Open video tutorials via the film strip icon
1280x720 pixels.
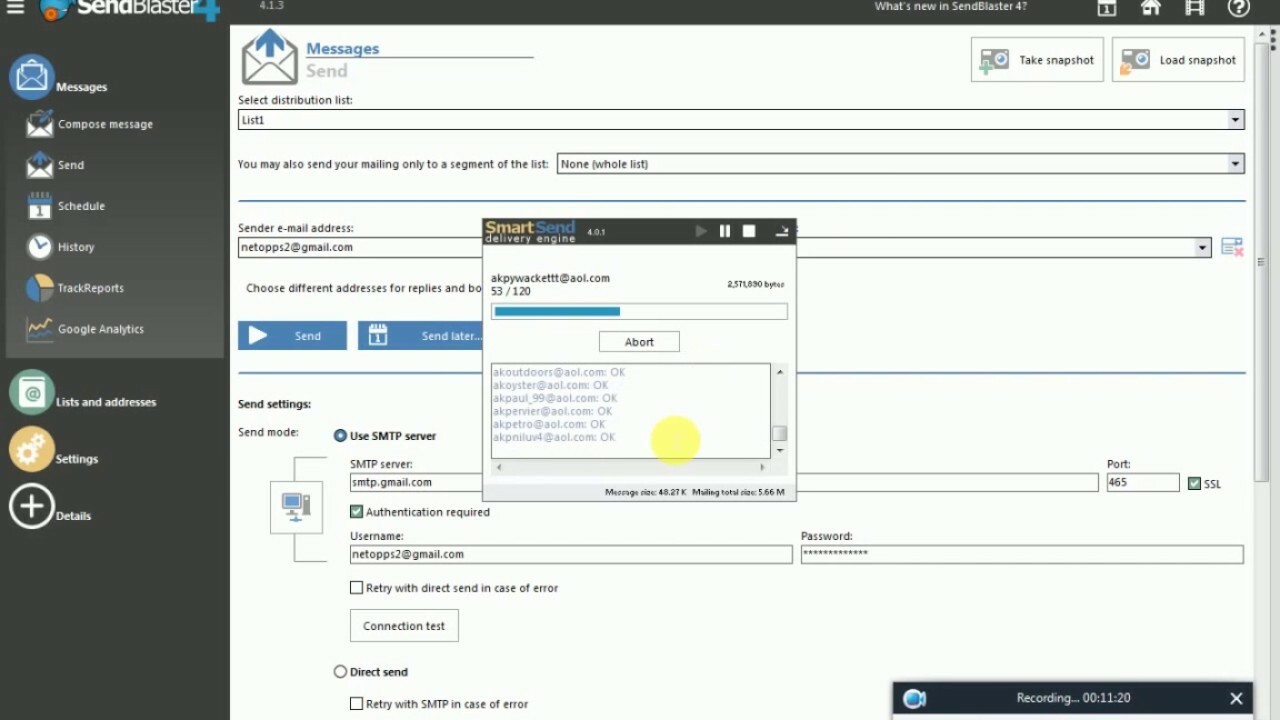click(1194, 8)
